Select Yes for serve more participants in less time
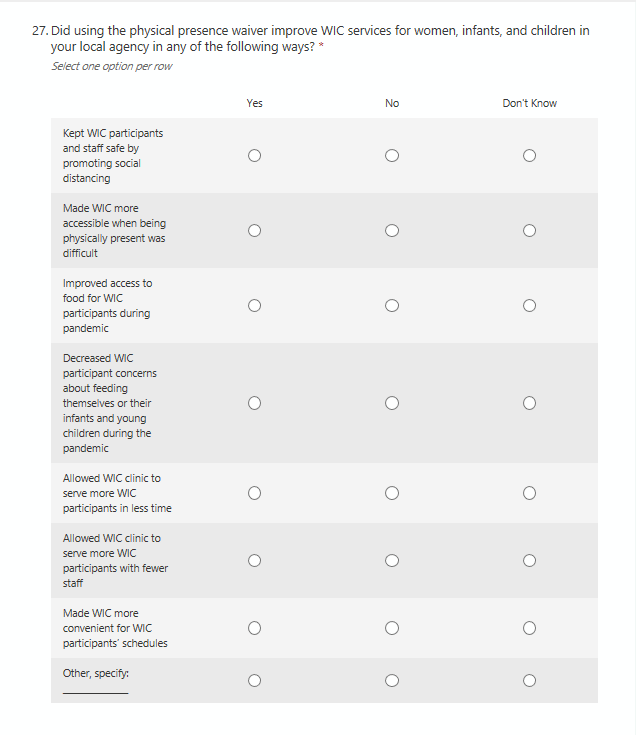Viewport: 636px width, 735px height. point(255,493)
